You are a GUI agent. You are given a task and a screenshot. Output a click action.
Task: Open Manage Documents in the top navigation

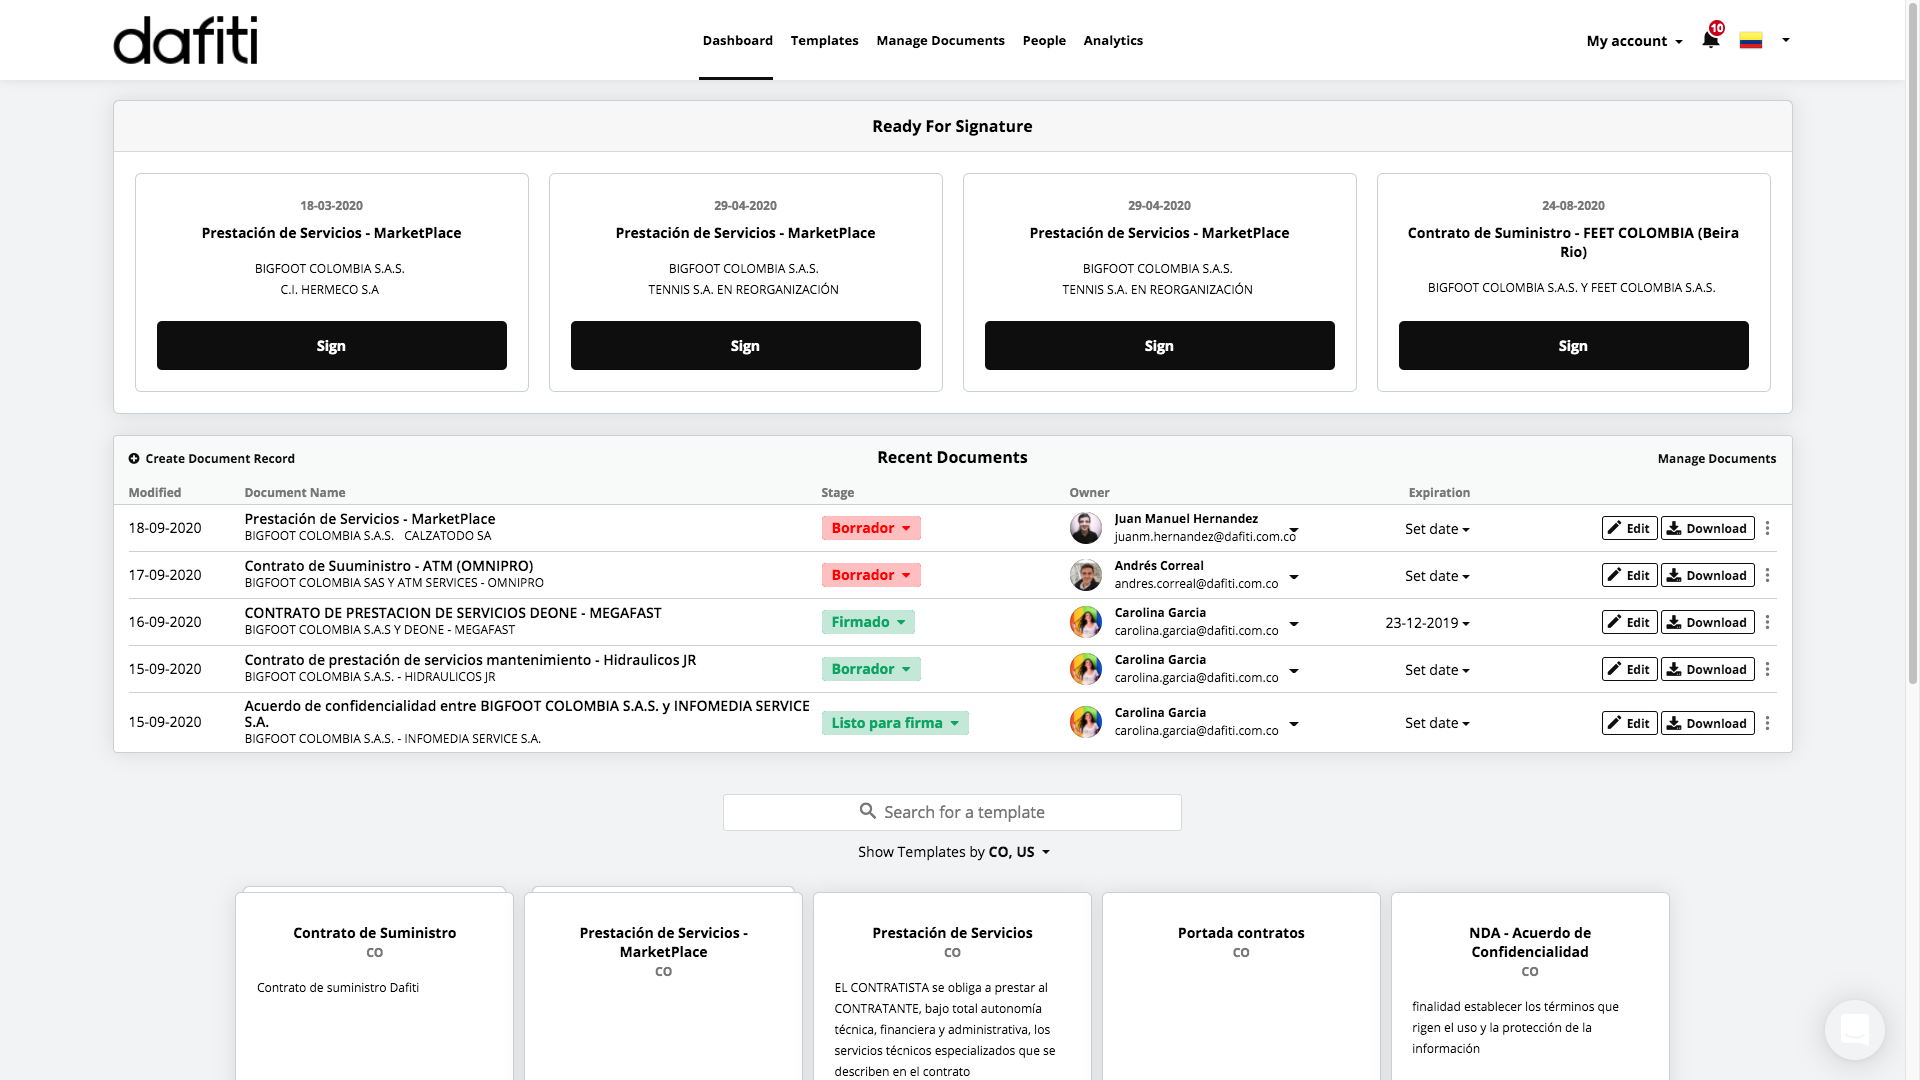tap(940, 41)
